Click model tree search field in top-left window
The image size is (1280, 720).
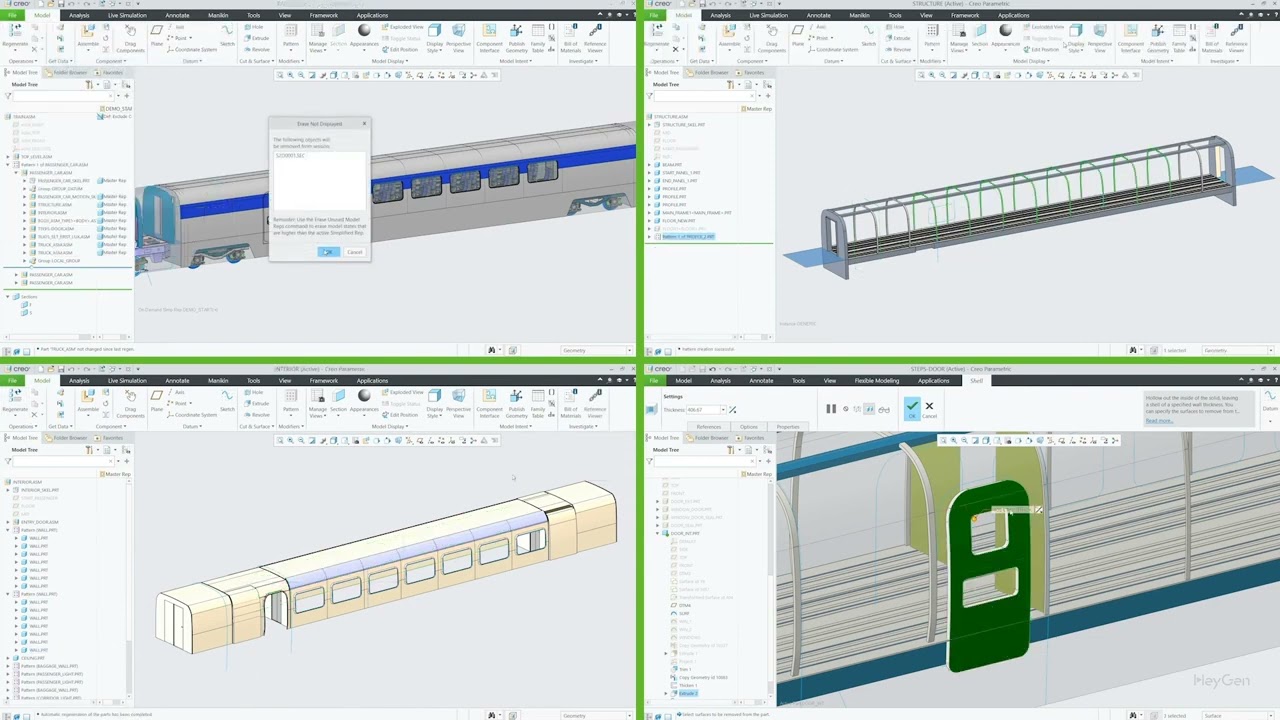point(62,96)
